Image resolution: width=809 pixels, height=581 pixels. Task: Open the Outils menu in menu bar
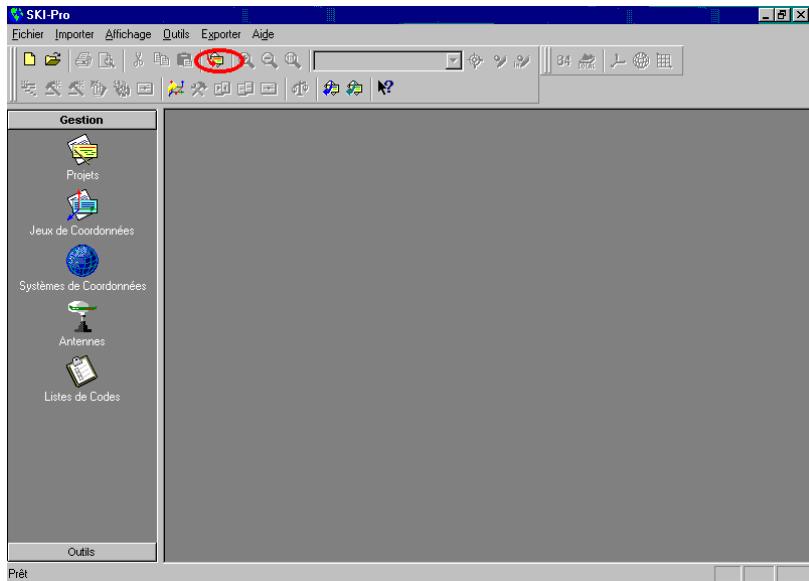point(176,34)
